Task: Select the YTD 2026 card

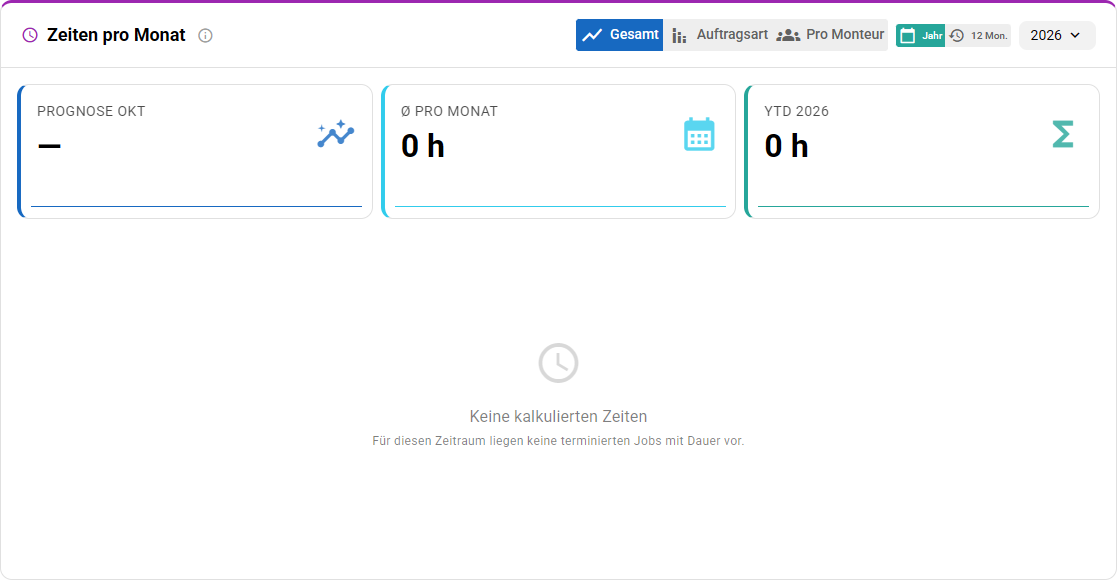Action: click(922, 152)
